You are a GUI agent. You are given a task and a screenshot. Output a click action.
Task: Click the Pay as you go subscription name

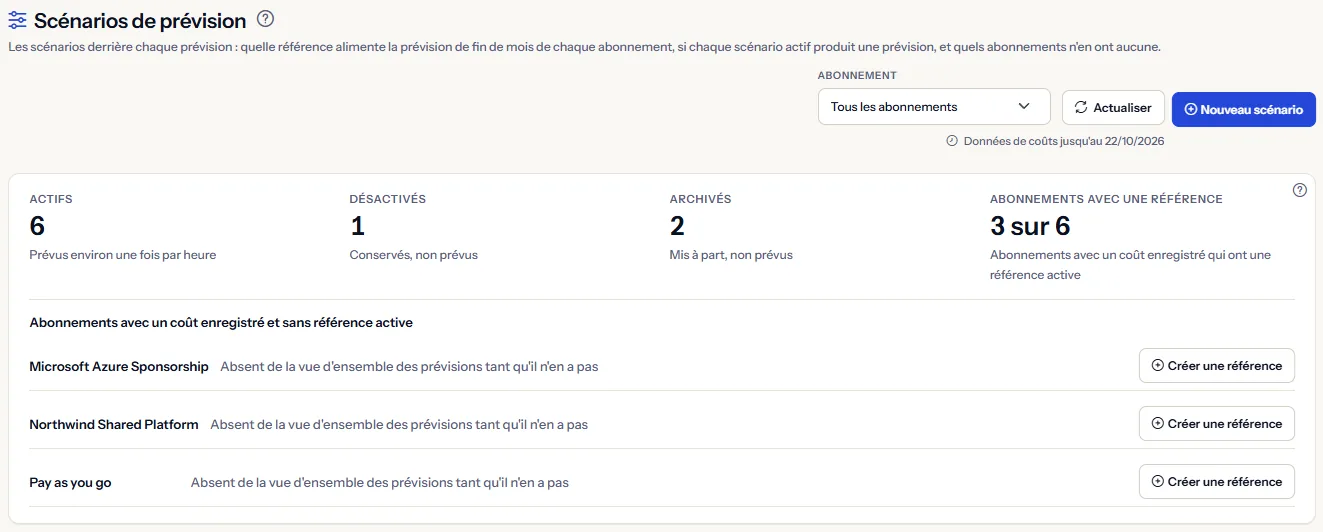pos(71,483)
